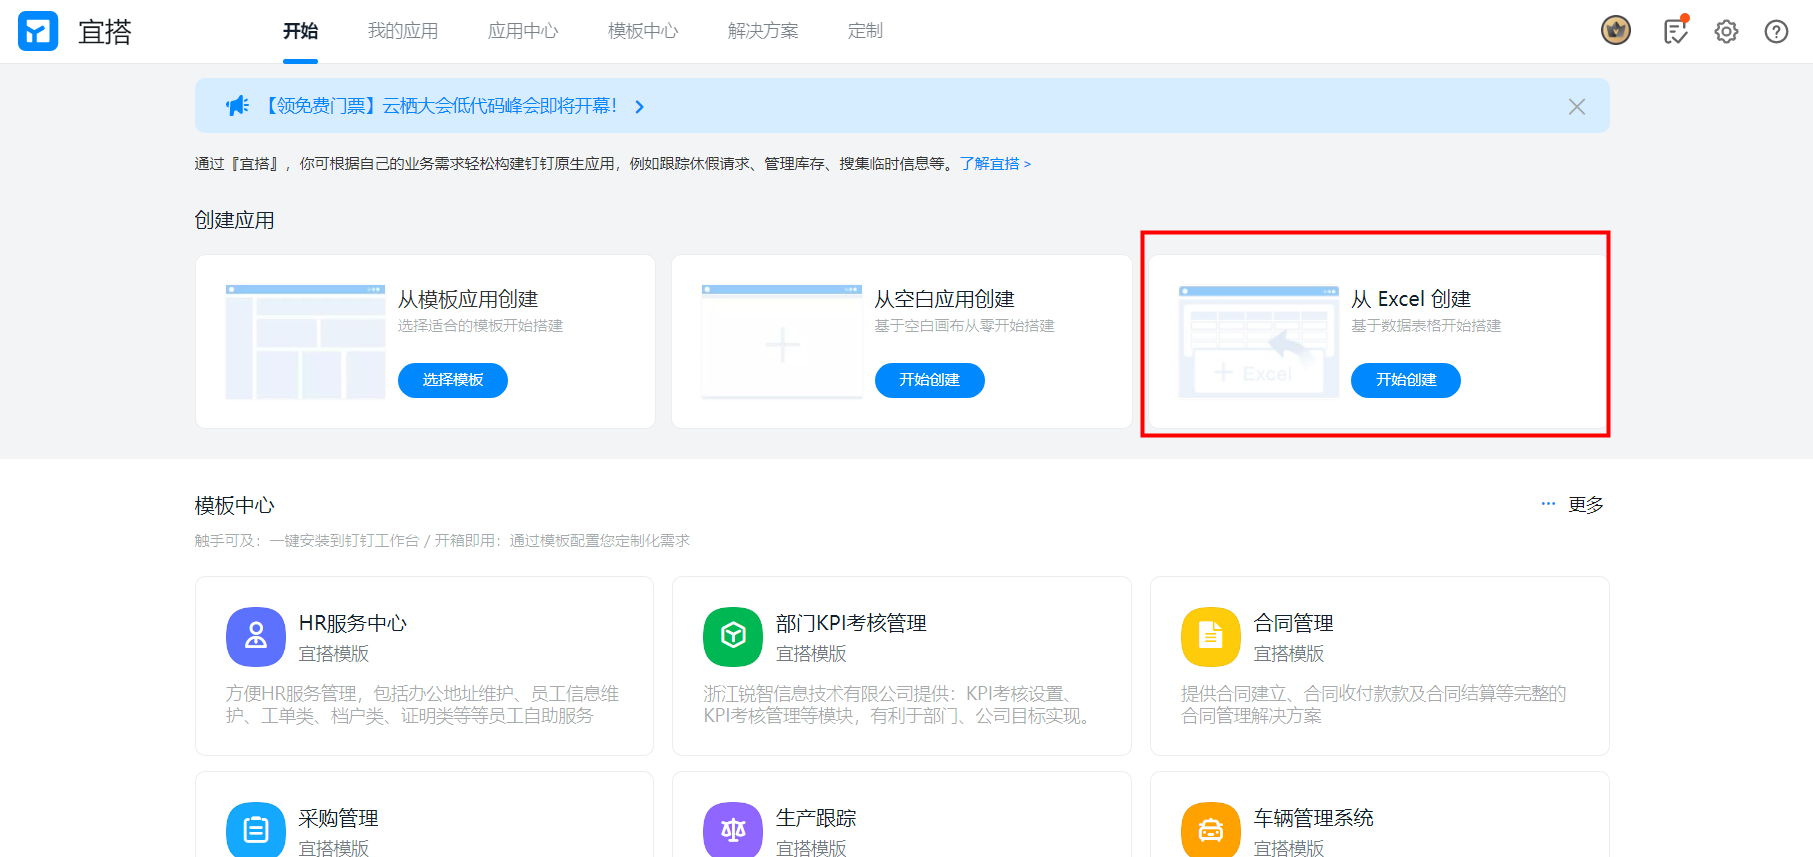This screenshot has height=857, width=1813.
Task: Open the 模板中心 tab
Action: click(x=643, y=31)
